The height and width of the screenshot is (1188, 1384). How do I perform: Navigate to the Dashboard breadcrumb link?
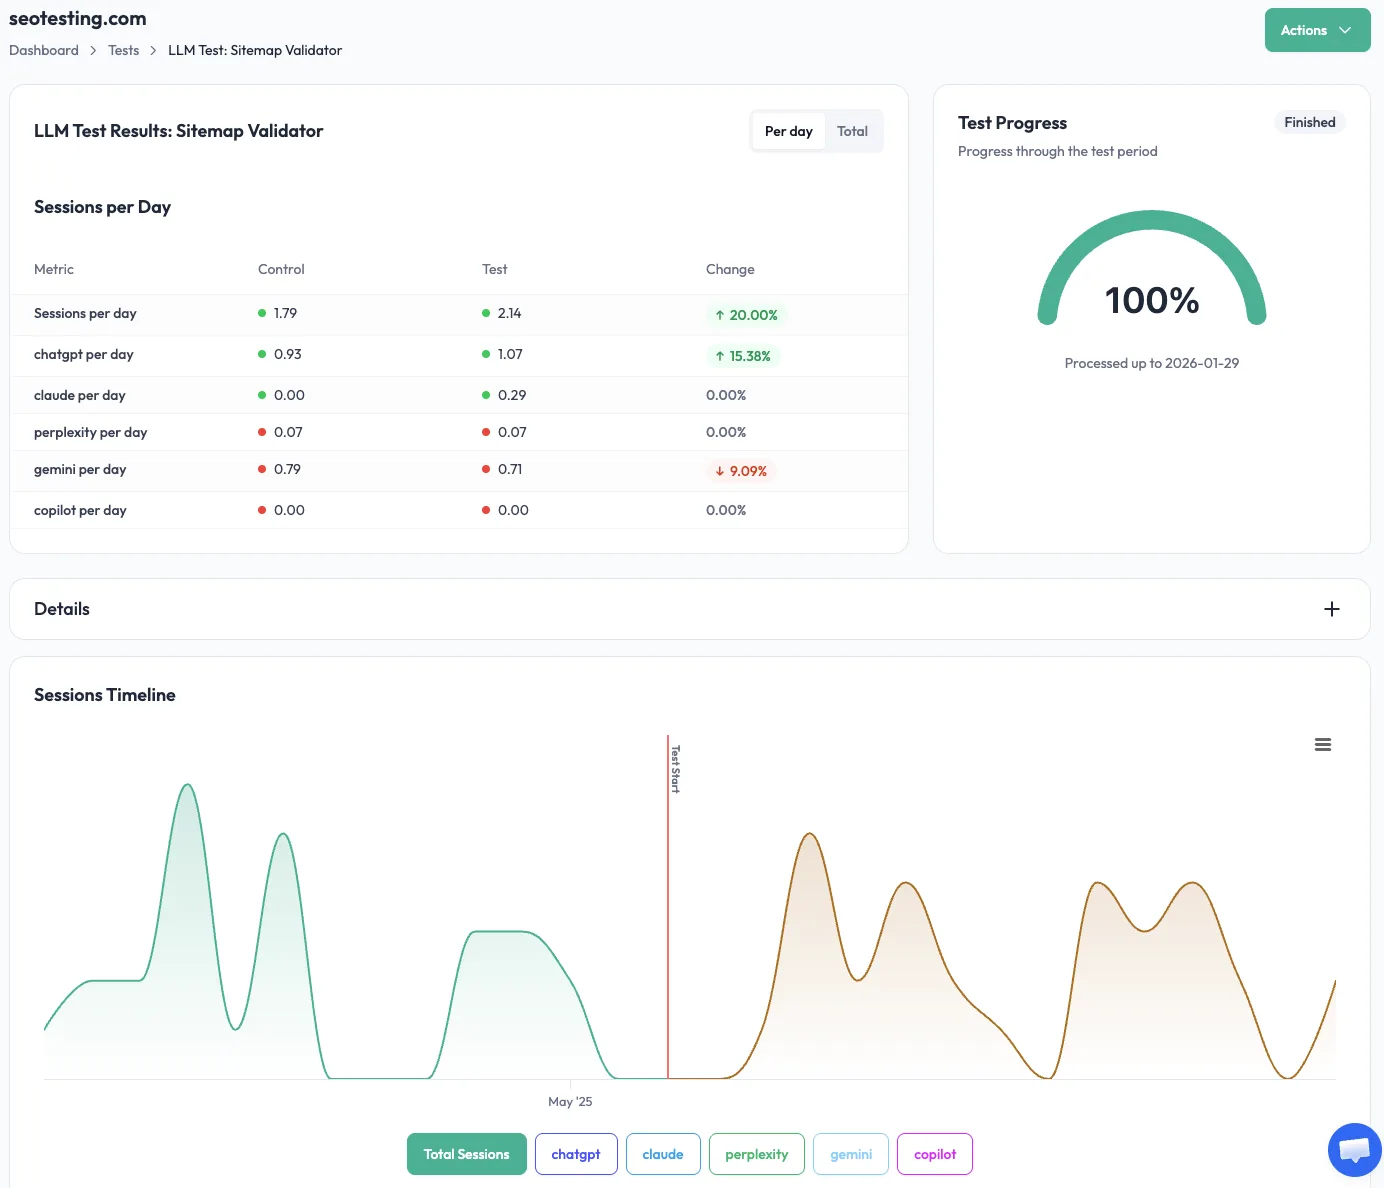(43, 50)
